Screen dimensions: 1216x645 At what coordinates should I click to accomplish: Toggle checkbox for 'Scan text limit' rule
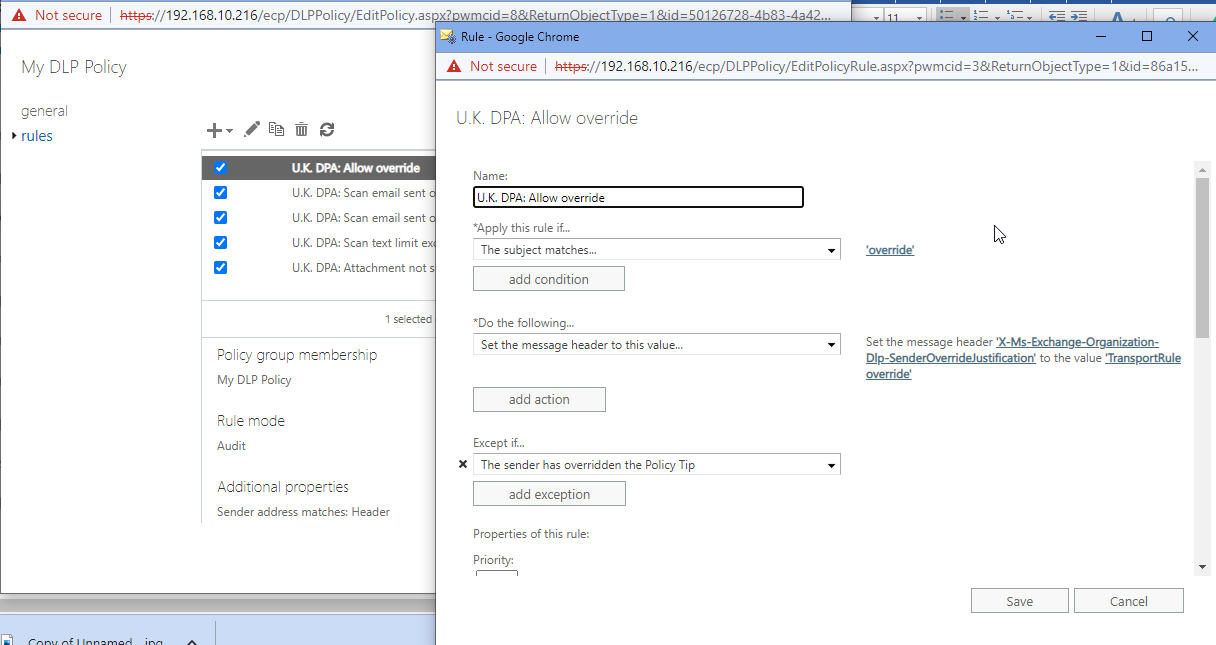coord(221,242)
